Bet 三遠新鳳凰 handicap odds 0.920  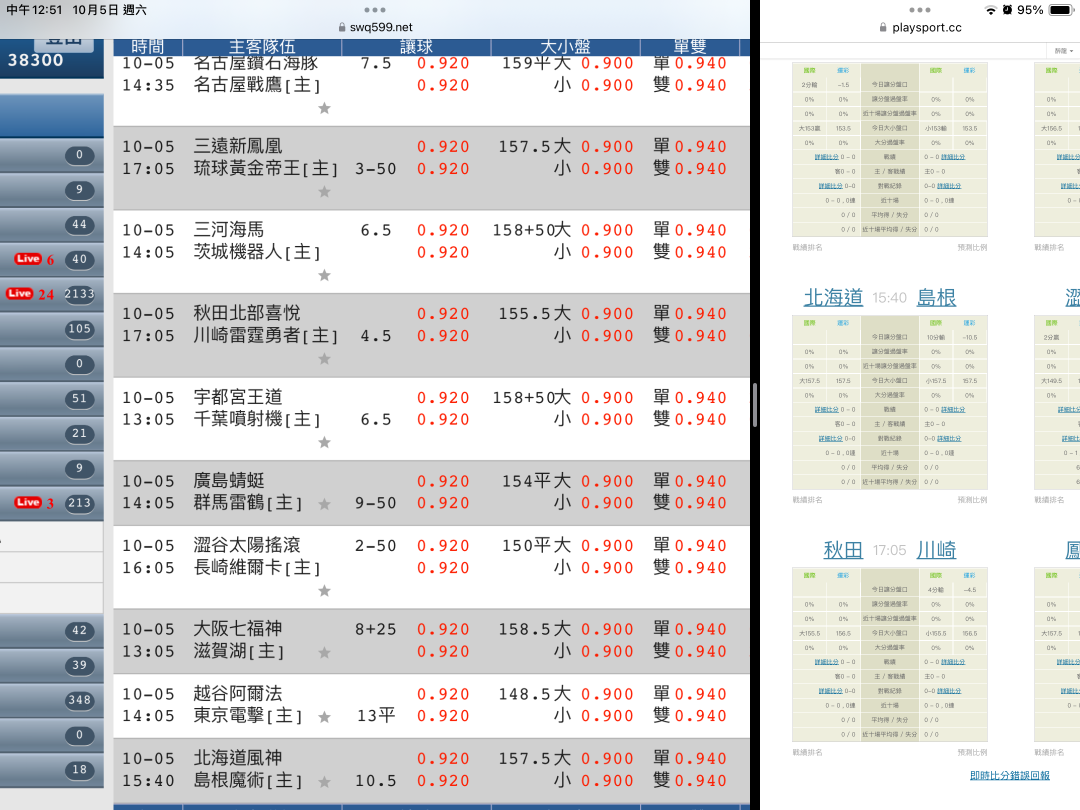coord(443,147)
